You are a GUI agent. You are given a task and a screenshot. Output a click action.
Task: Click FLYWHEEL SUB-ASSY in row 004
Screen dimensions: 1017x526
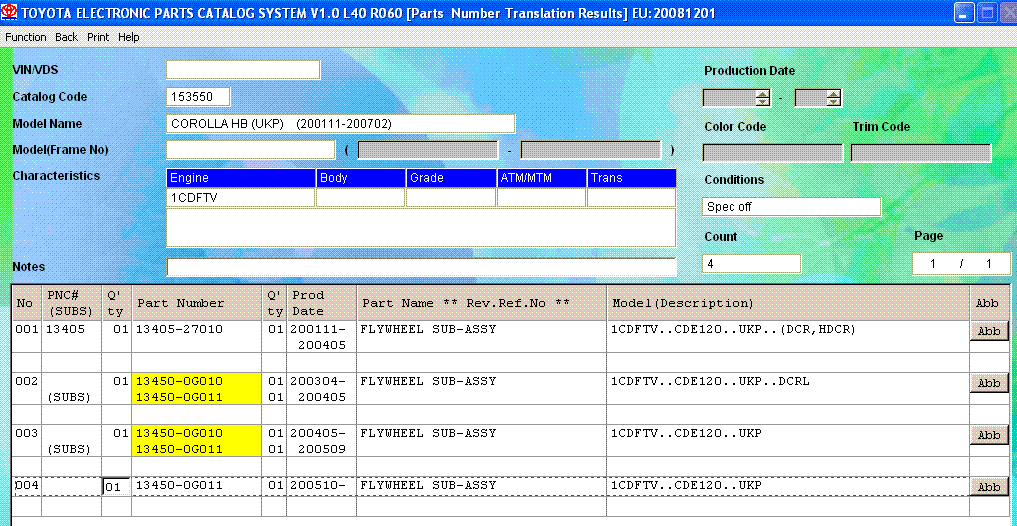click(428, 485)
